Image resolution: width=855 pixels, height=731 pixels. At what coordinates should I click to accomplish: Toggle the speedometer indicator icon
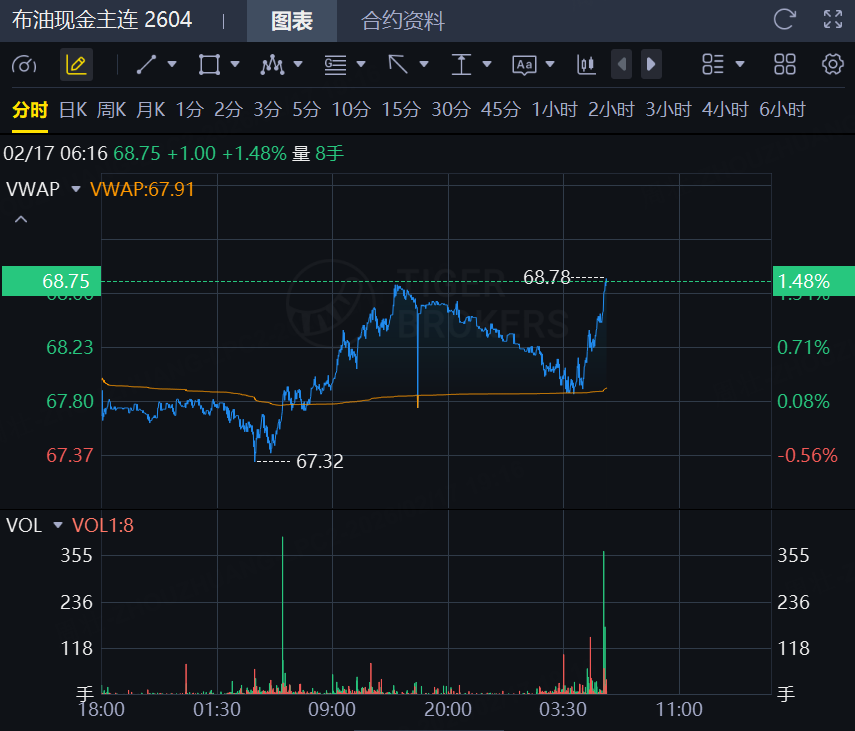[x=24, y=65]
